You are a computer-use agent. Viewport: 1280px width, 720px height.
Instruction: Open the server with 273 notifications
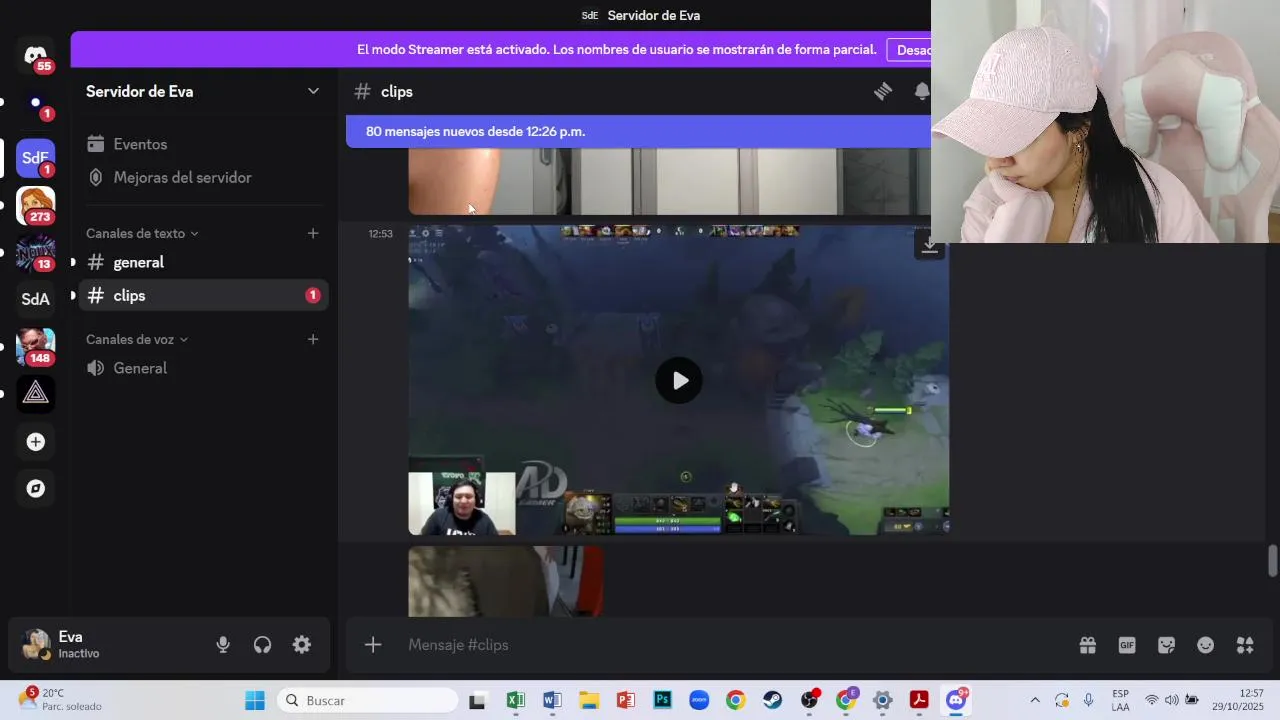36,205
